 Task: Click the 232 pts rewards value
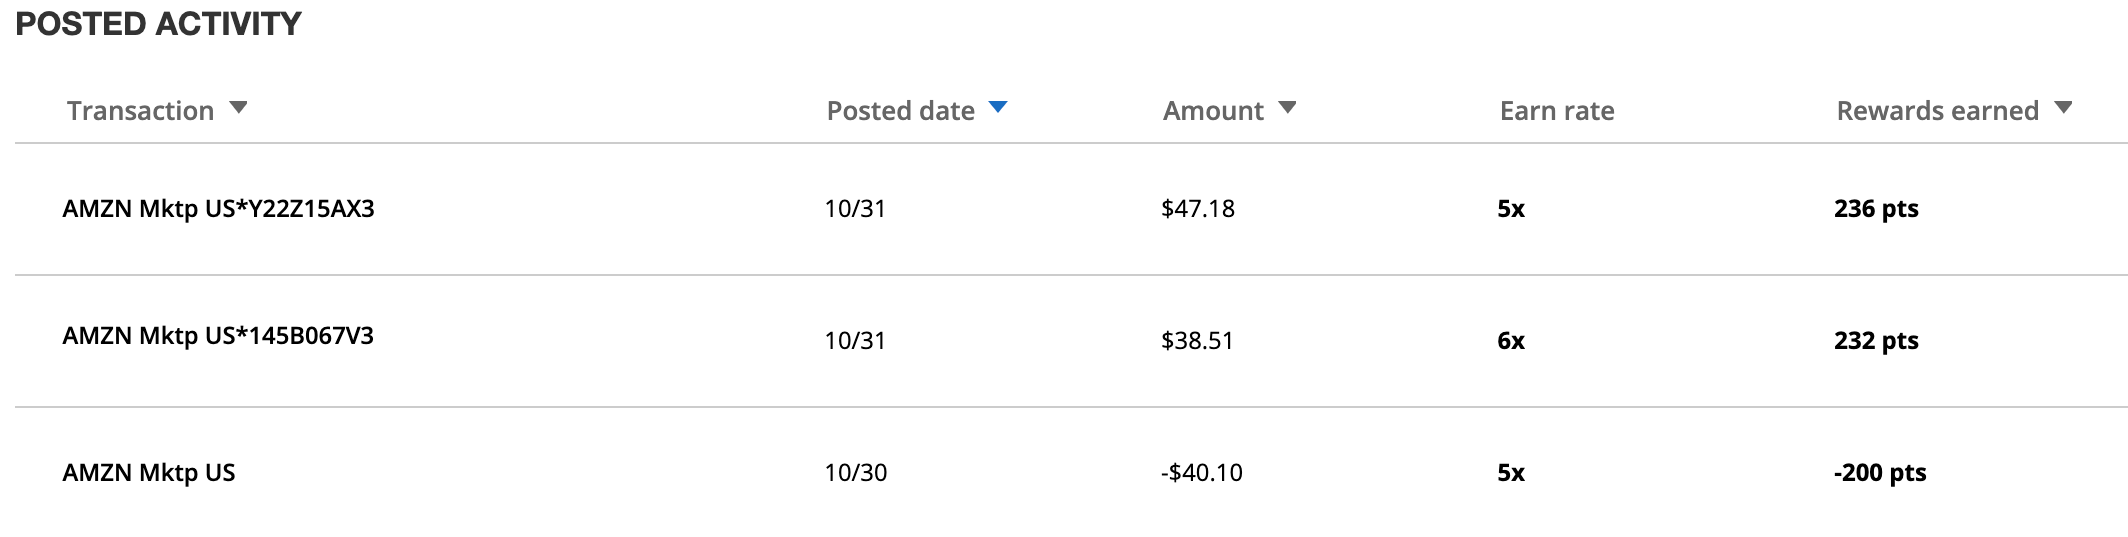pos(1876,341)
